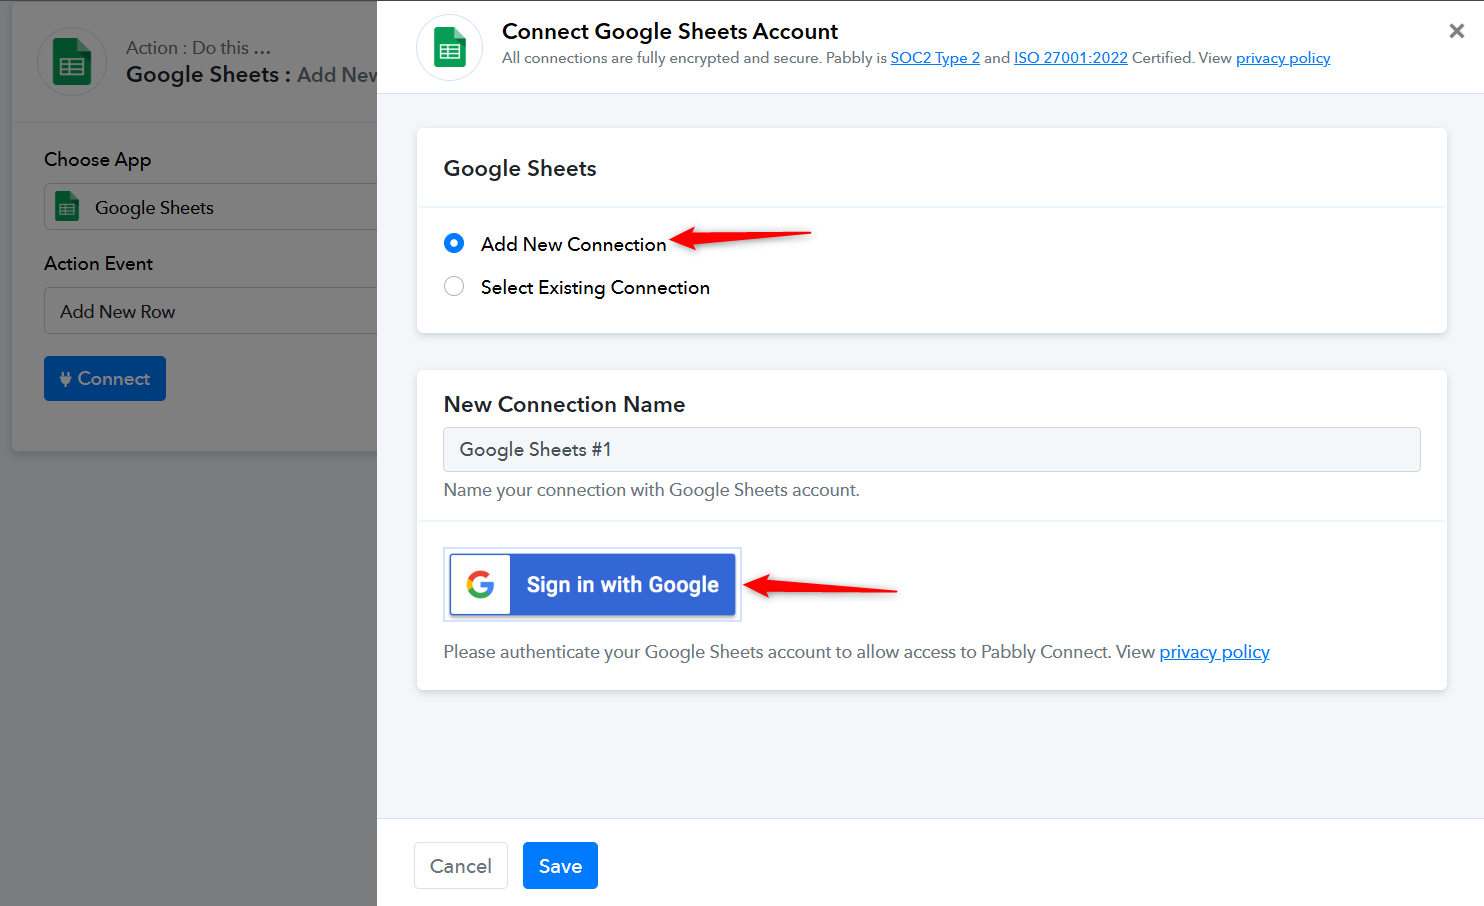Select the Add New Connection radio button
Viewport: 1484px width, 906px height.
[454, 243]
